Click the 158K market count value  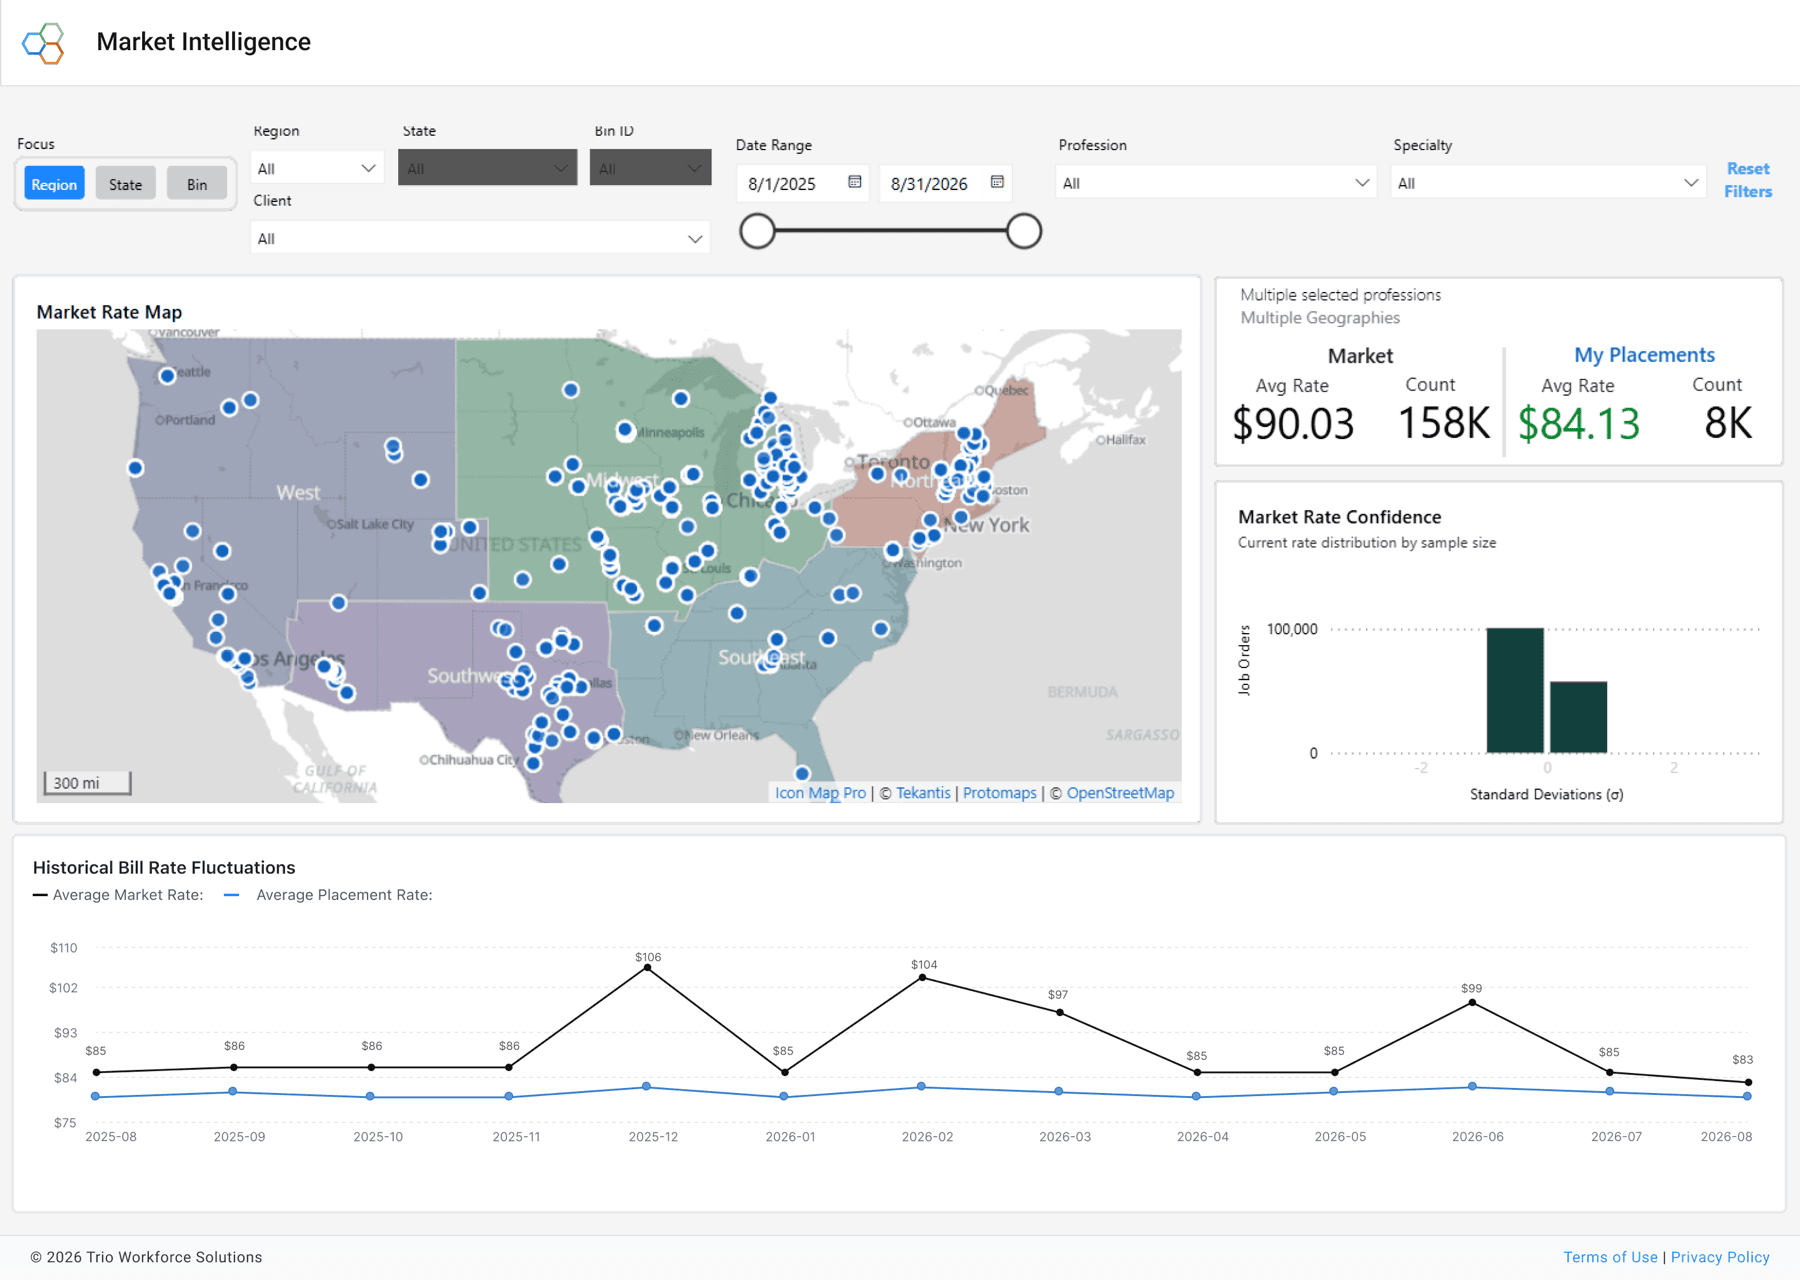point(1443,423)
